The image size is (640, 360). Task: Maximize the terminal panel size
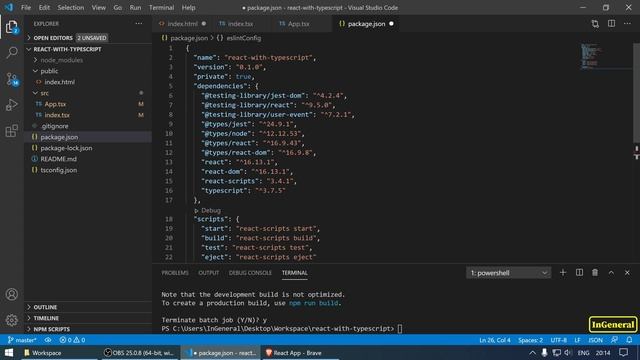[611, 273]
